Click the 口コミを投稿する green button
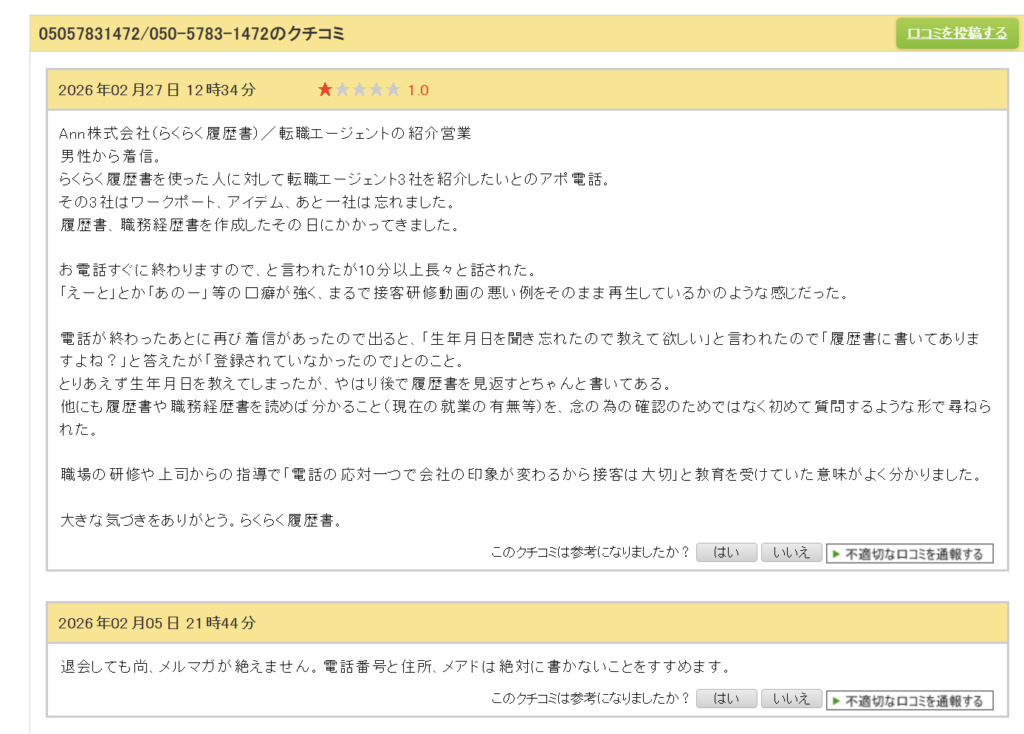Viewport: 1024px width, 734px height. 956,33
